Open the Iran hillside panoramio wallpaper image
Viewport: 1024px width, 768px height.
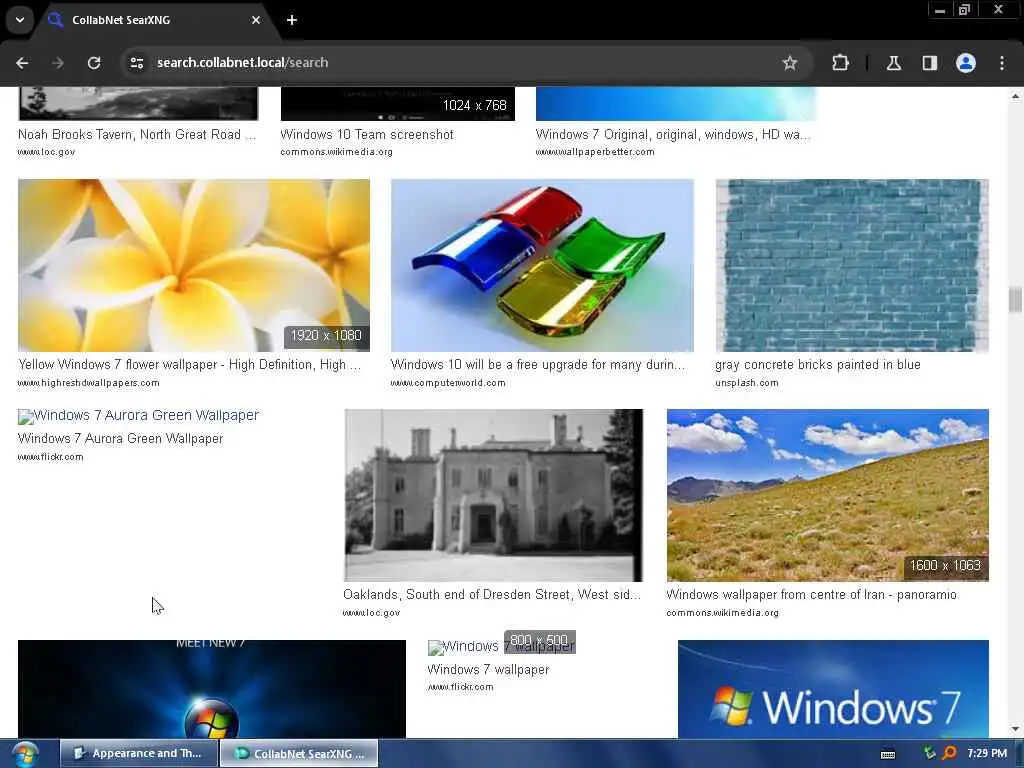coord(827,495)
